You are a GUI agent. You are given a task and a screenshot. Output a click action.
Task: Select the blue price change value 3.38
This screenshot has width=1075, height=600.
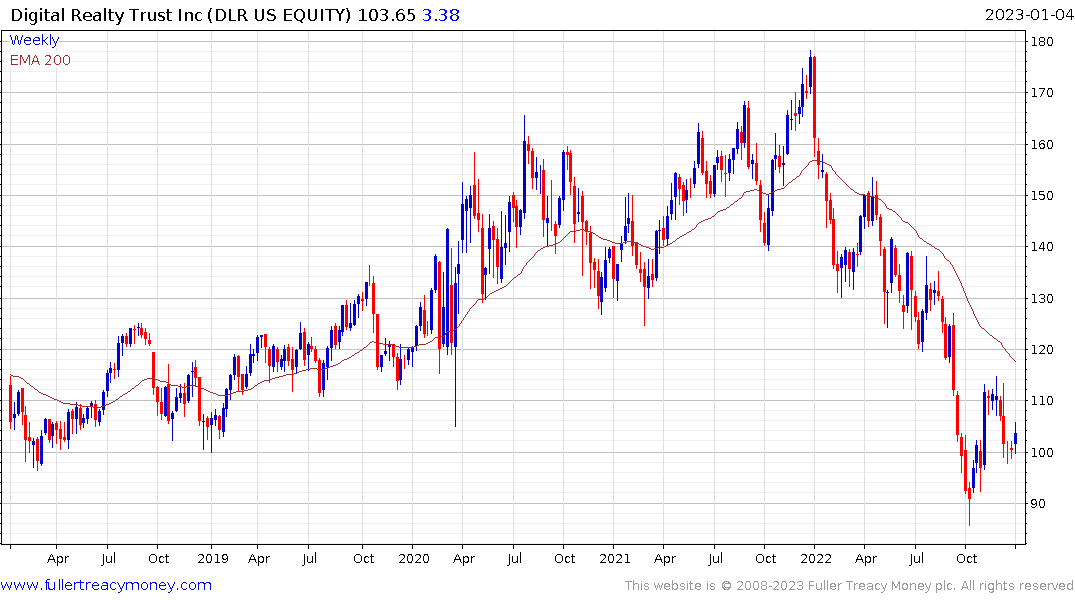(441, 14)
